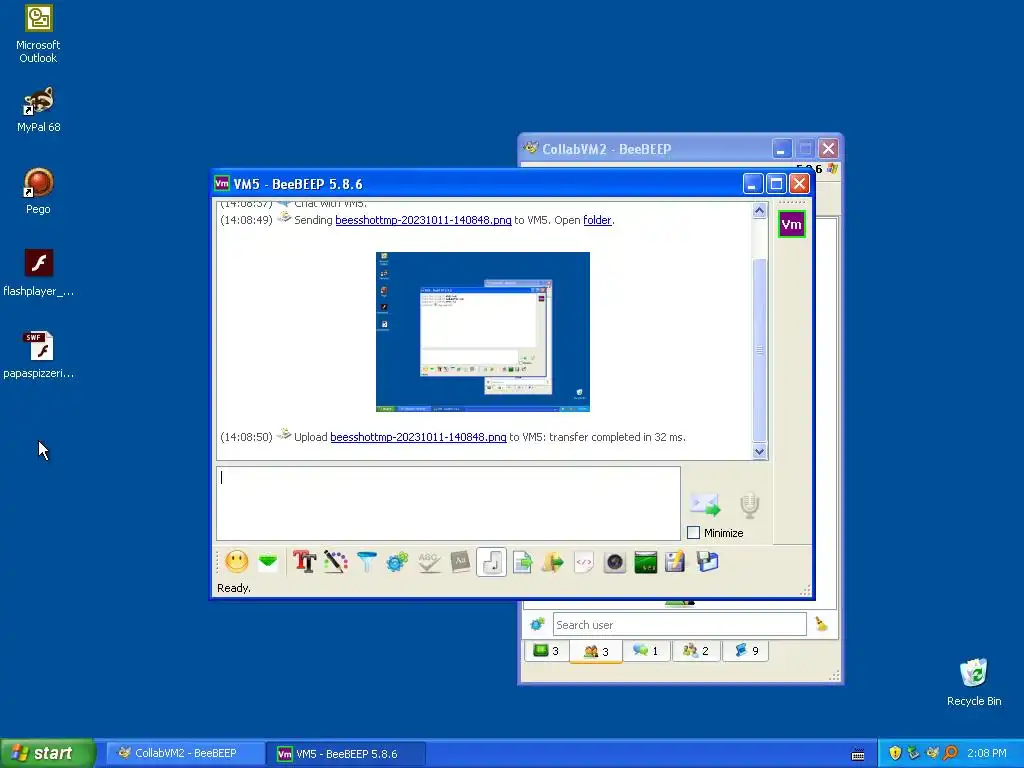Click the security shield tray icon

[x=895, y=753]
